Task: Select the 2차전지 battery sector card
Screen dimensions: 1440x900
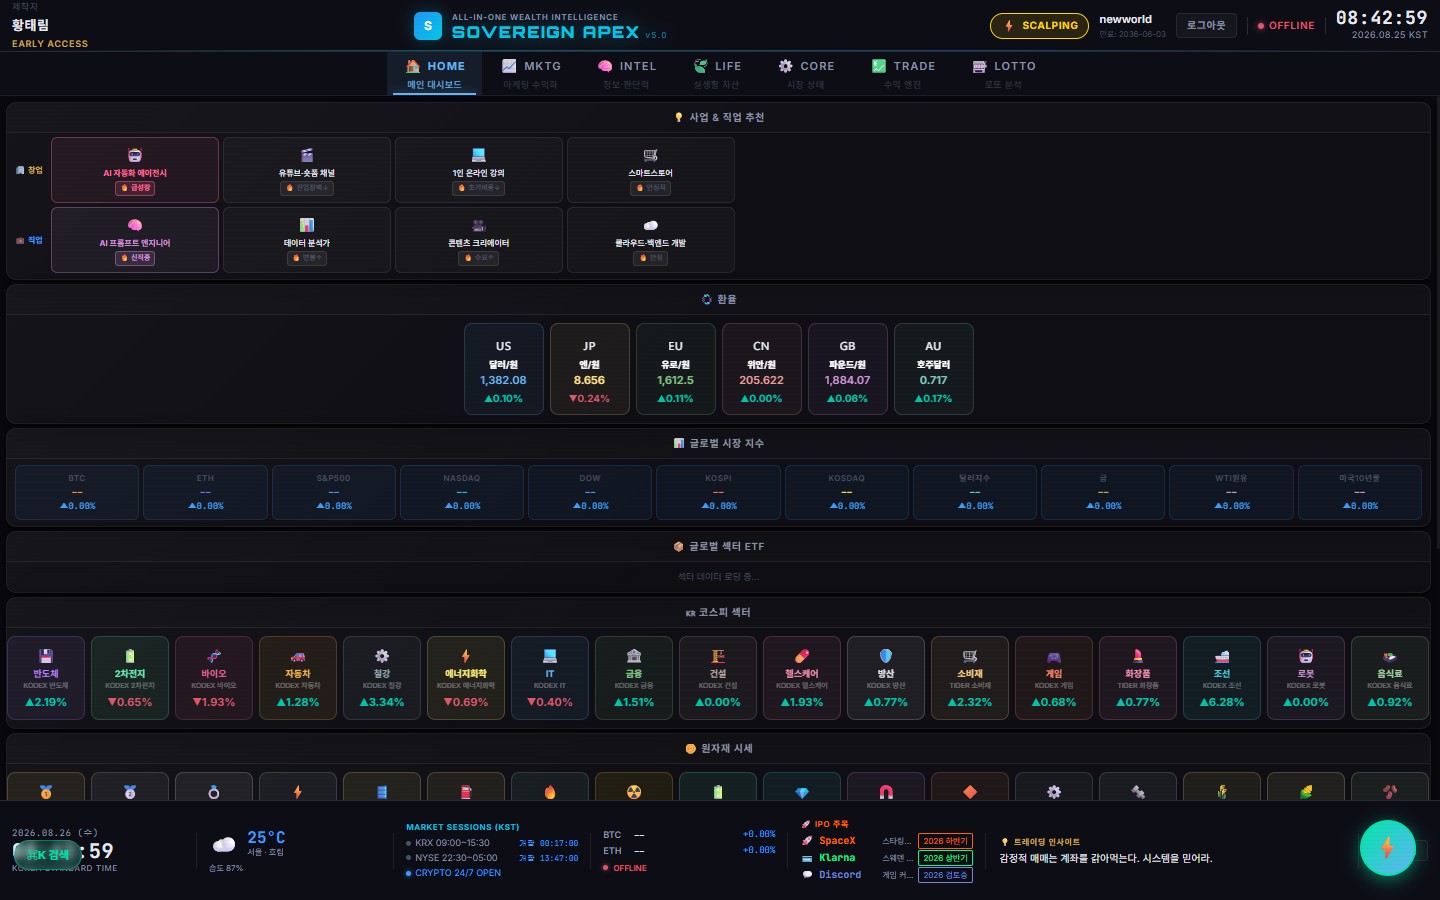Action: click(130, 678)
